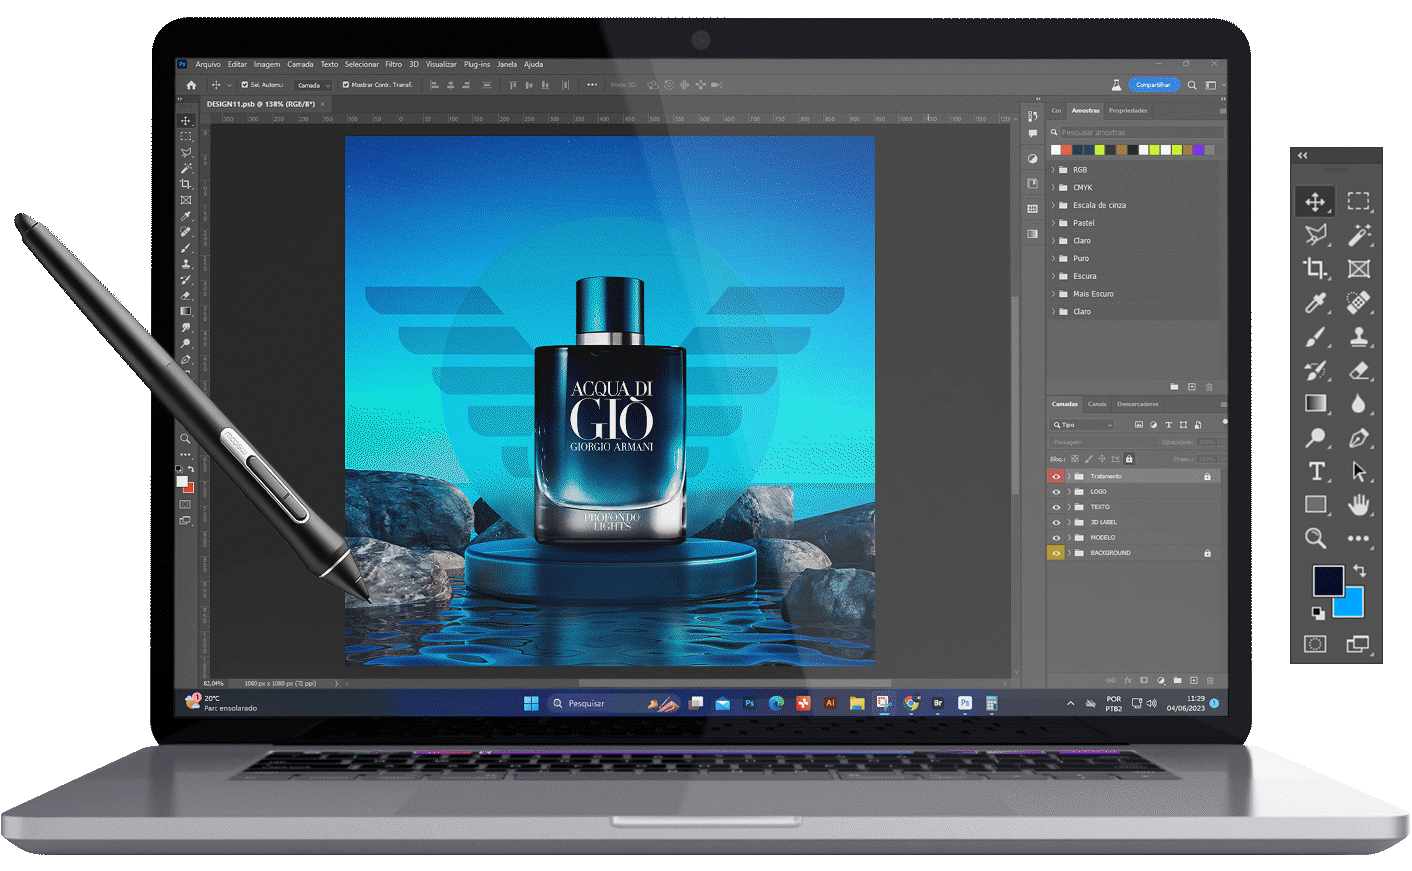Open the Camada auto-select dropdown
Viewport: 1412px width, 871px height.
click(x=314, y=85)
